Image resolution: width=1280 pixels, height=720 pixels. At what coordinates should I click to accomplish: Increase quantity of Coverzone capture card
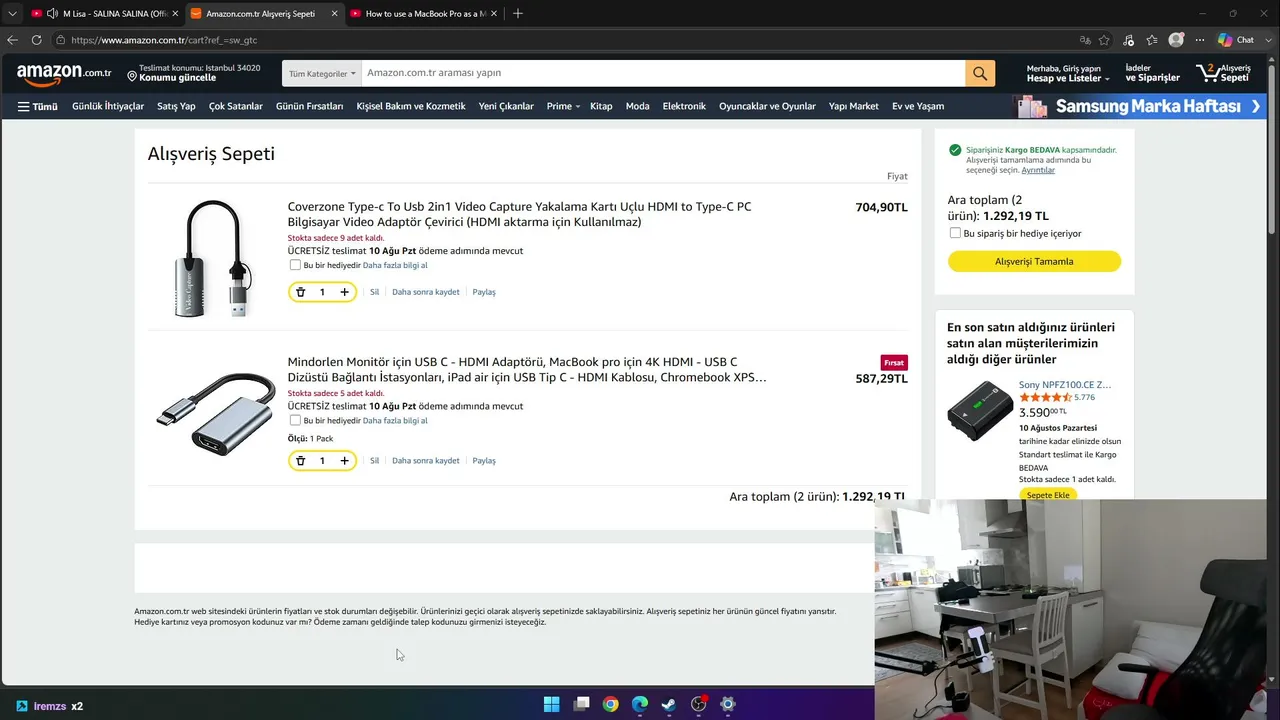344,292
